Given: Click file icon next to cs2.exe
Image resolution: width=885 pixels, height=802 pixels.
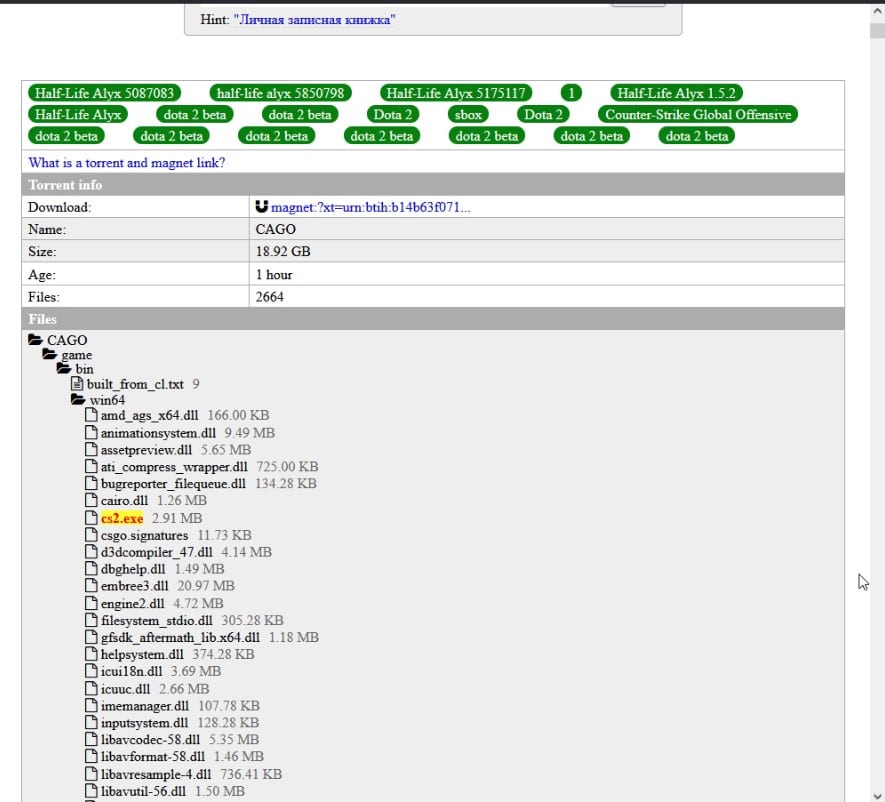Looking at the screenshot, I should pos(91,518).
